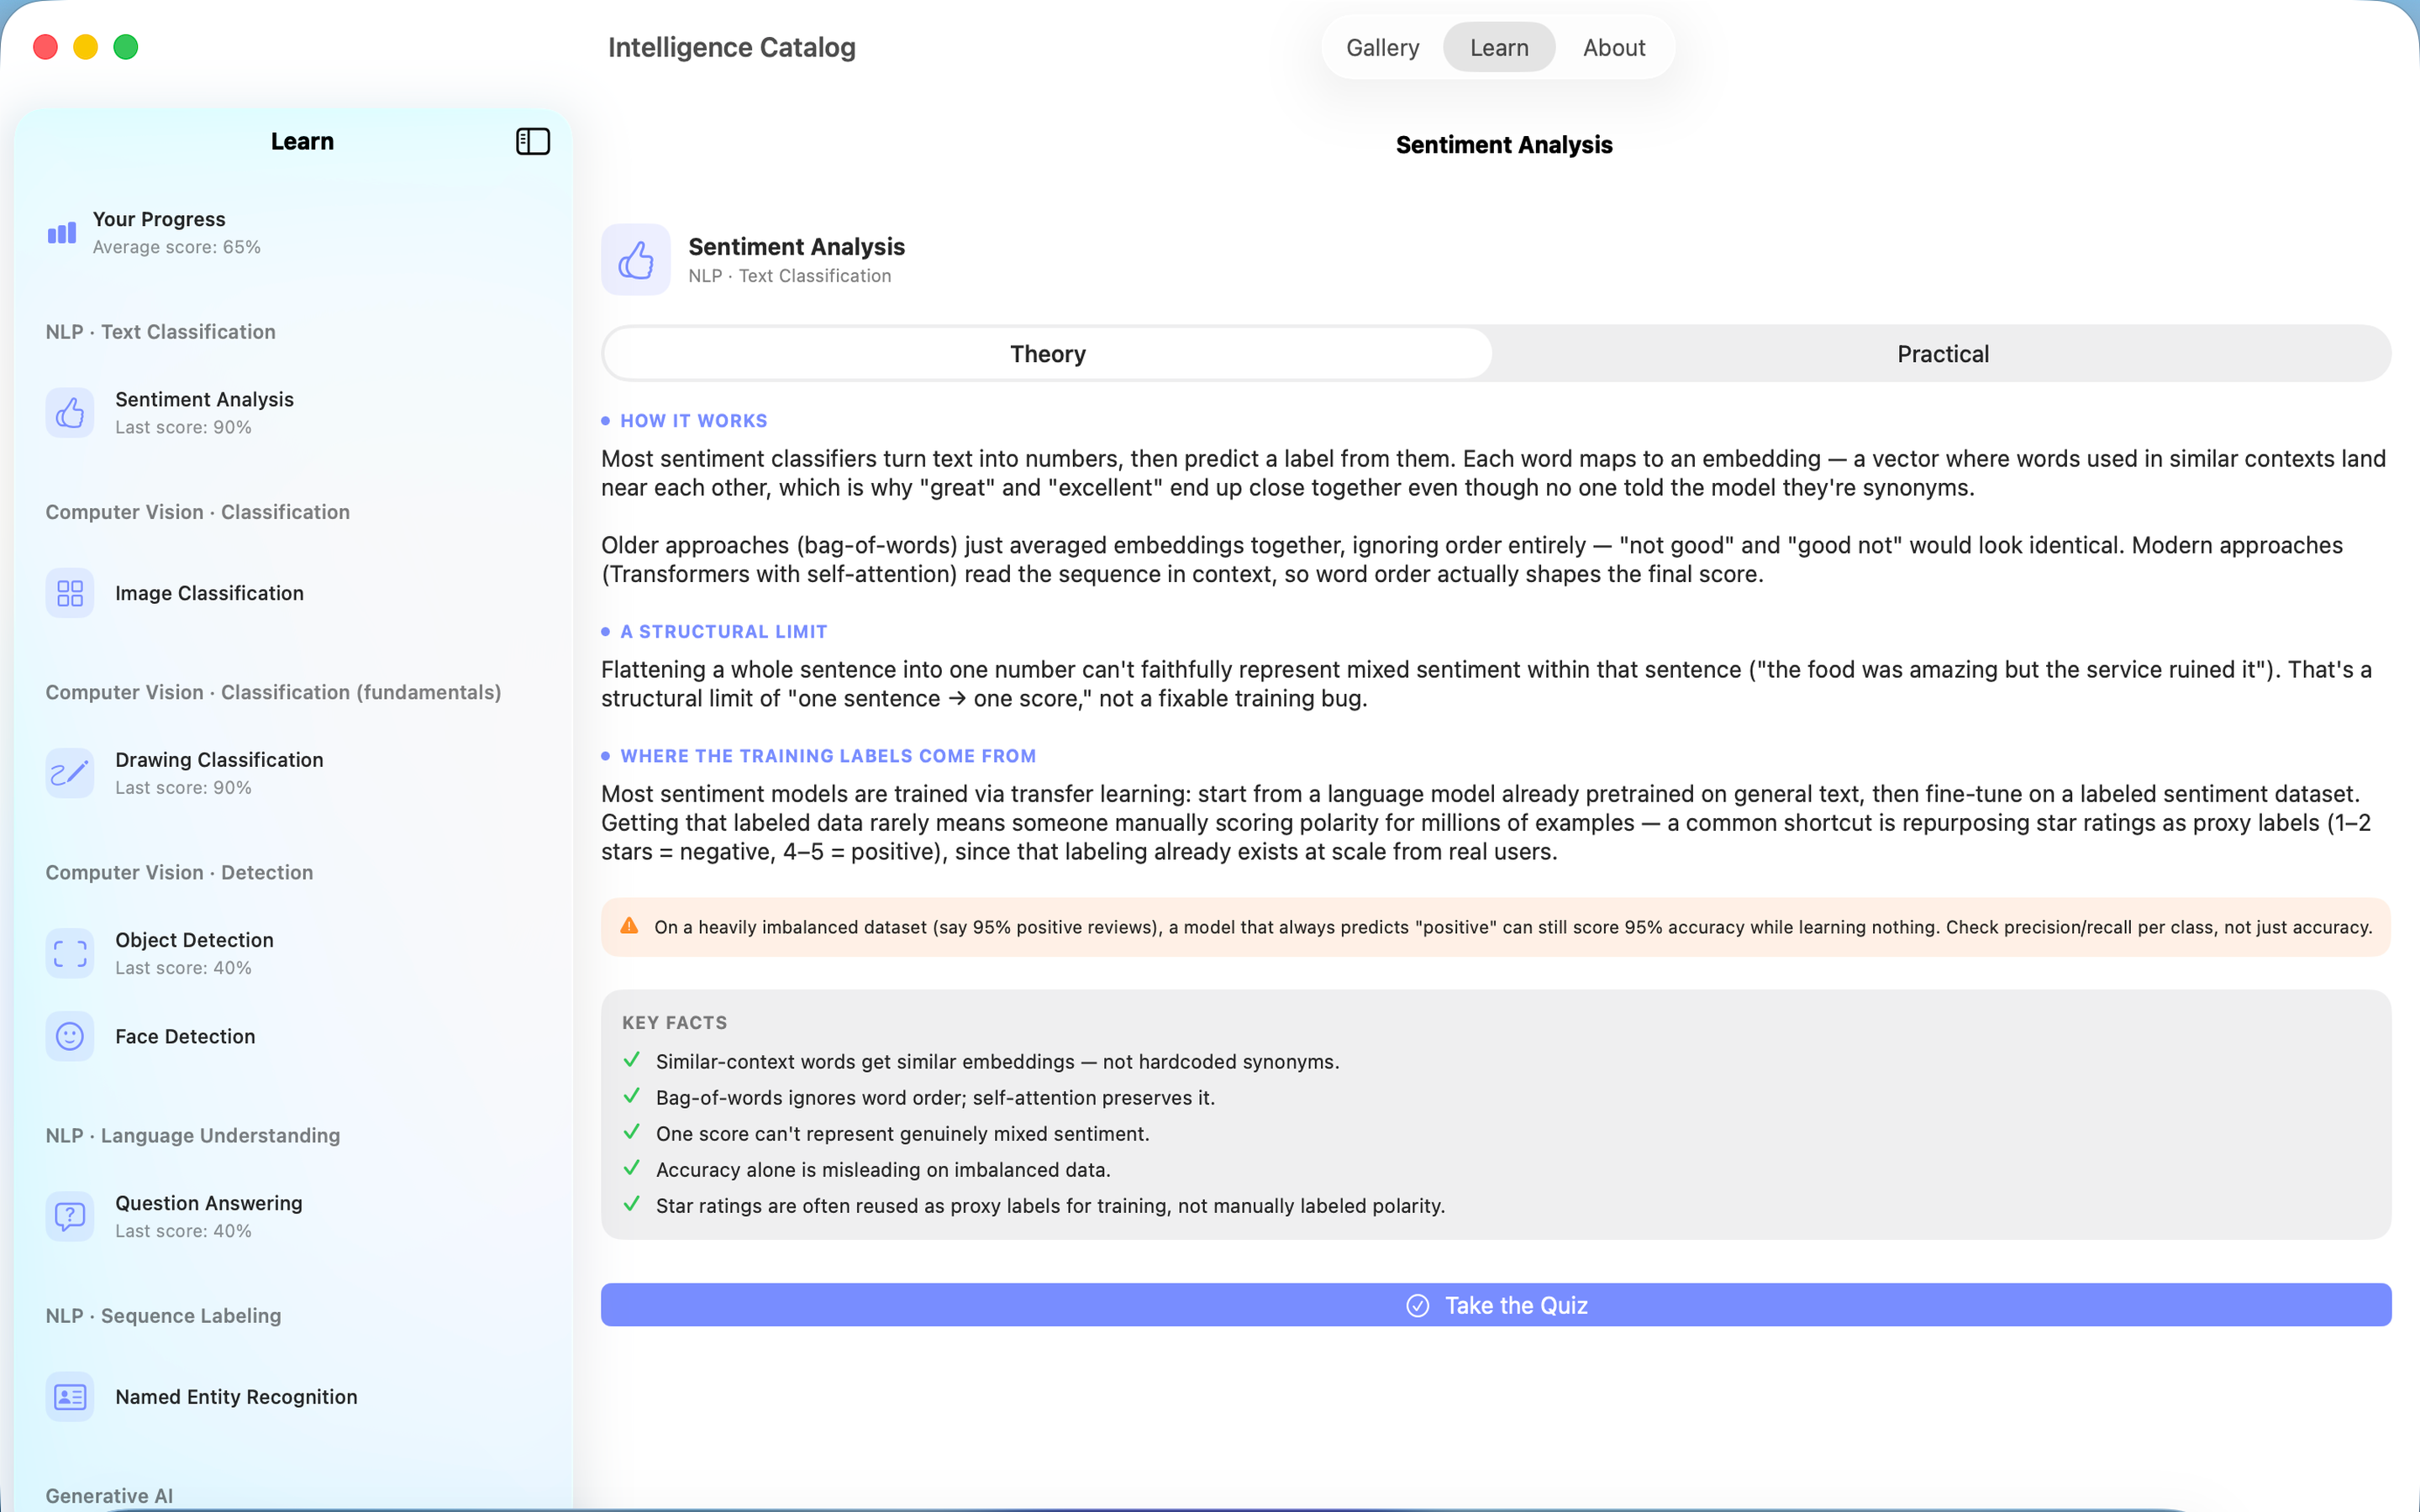Click the Generative AI section header
This screenshot has height=1512, width=2420.
[109, 1495]
